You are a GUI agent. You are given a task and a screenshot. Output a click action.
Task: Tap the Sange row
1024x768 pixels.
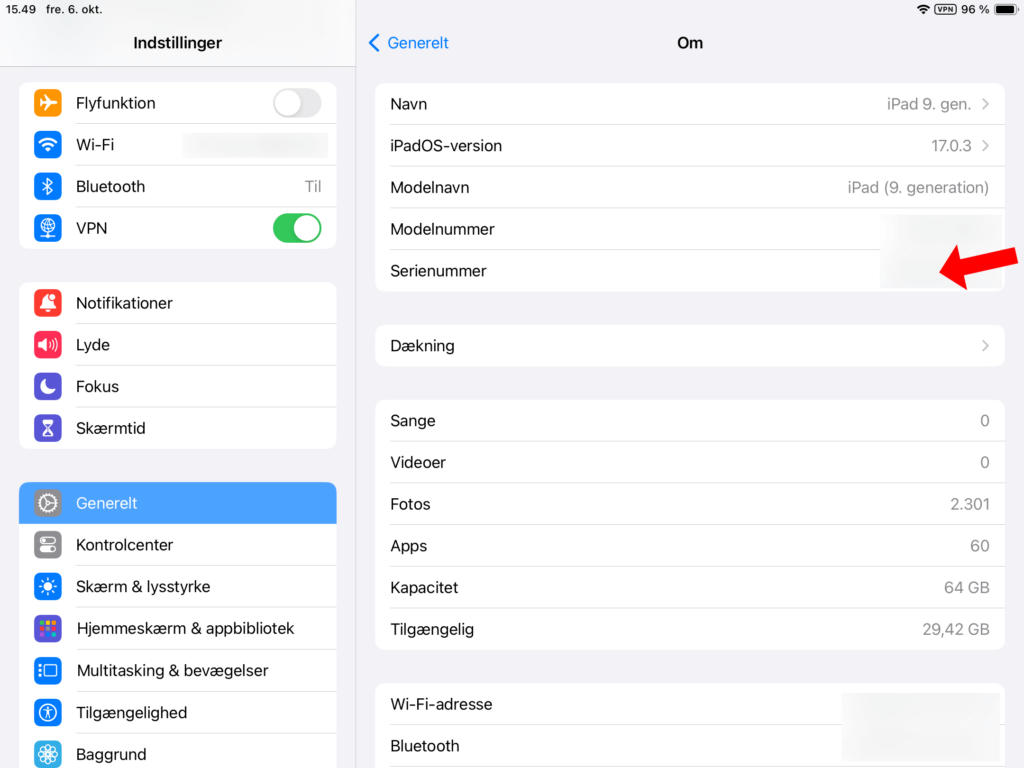pyautogui.click(x=690, y=421)
